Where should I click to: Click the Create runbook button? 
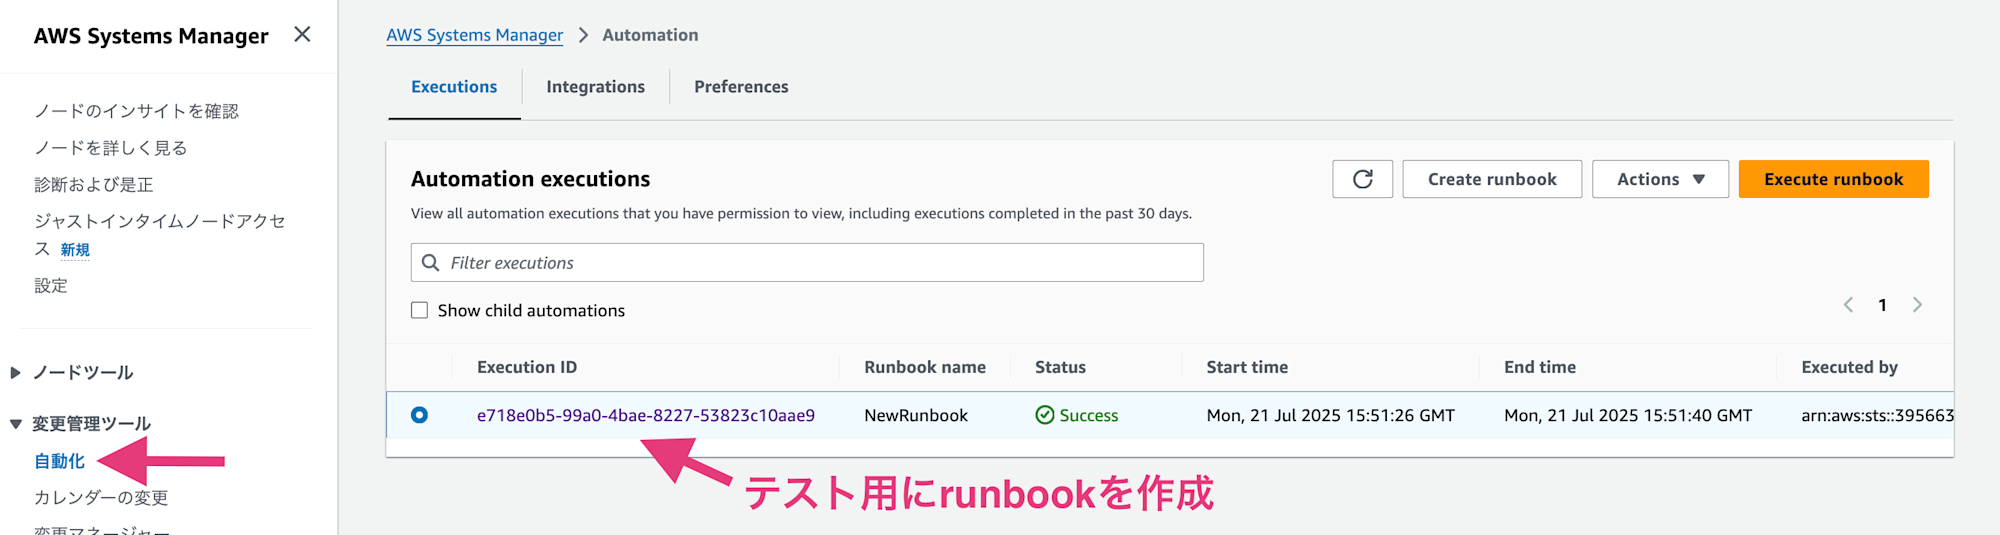(x=1492, y=179)
